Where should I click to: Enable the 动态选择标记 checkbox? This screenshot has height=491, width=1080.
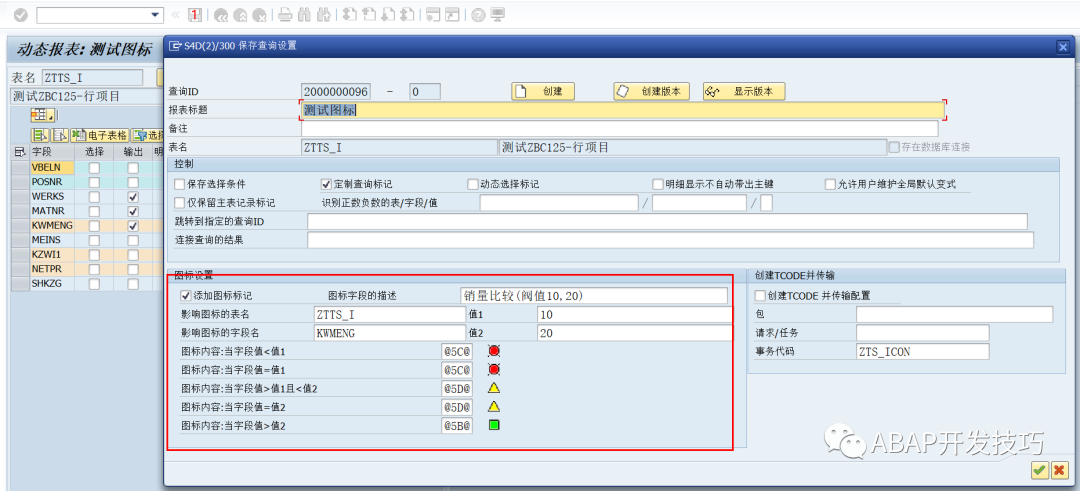tap(472, 185)
